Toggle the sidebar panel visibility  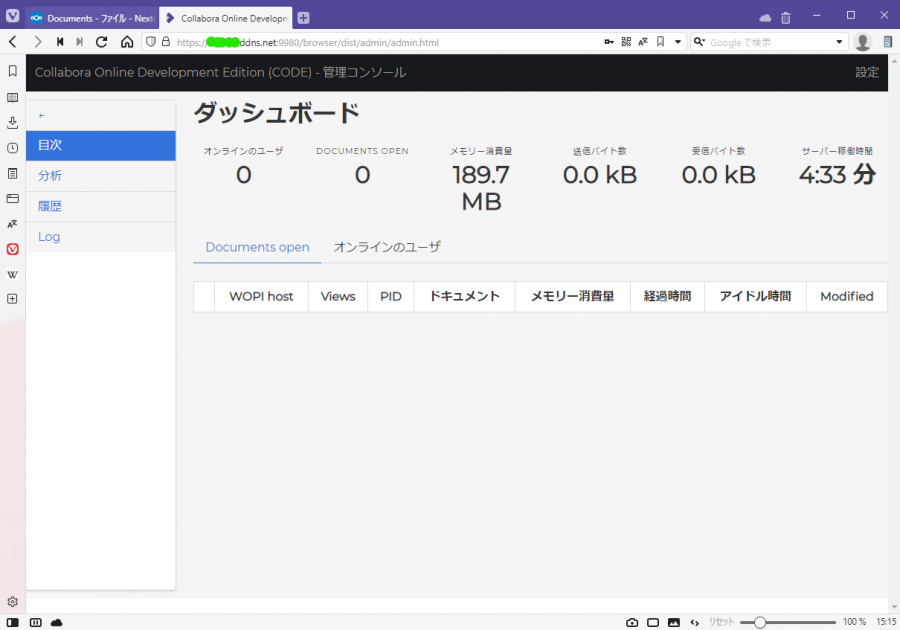click(12, 622)
